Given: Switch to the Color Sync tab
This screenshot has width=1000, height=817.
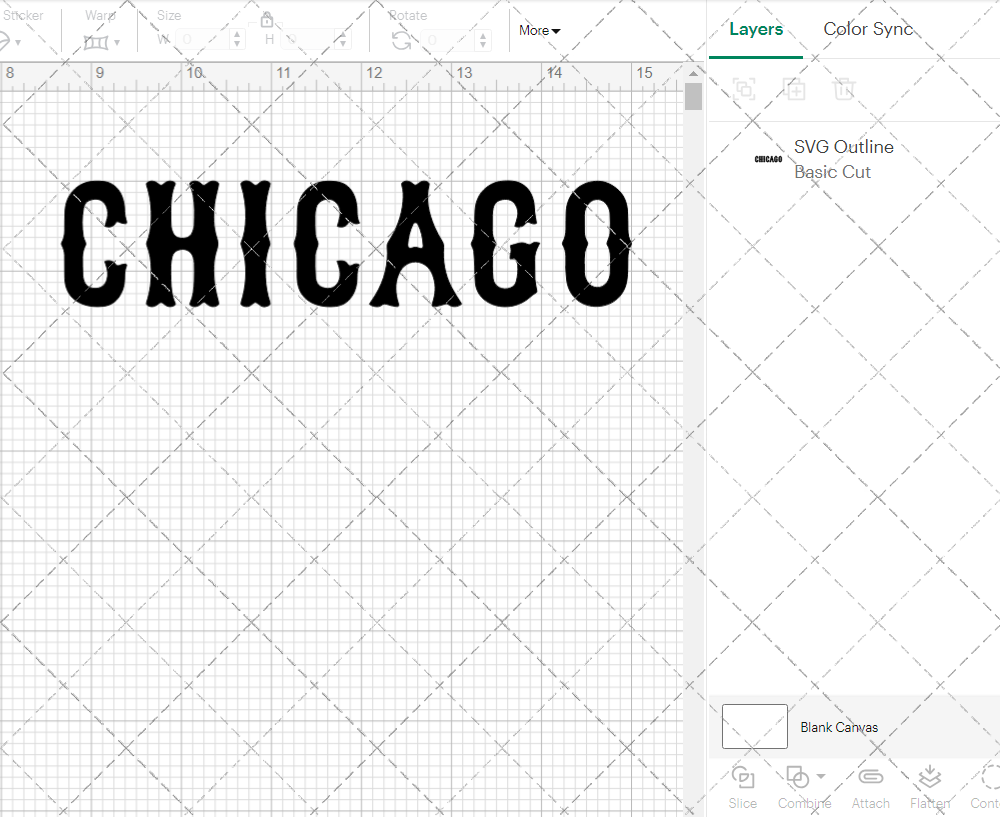Looking at the screenshot, I should (x=868, y=29).
